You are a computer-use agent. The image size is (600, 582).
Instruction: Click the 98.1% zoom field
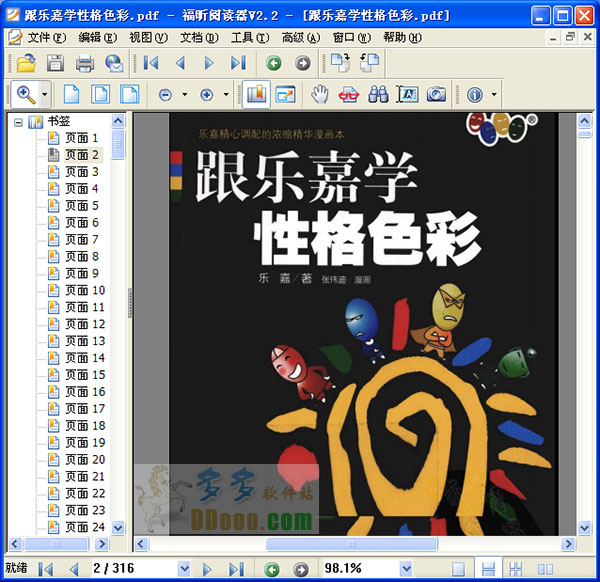click(x=361, y=569)
